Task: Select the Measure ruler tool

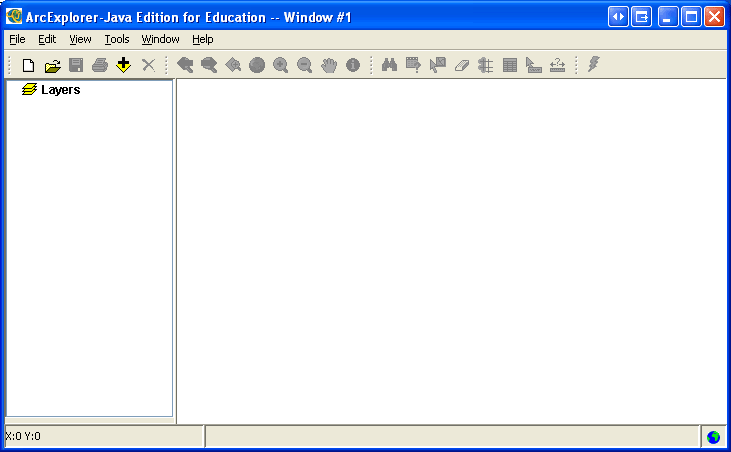Action: [x=534, y=65]
